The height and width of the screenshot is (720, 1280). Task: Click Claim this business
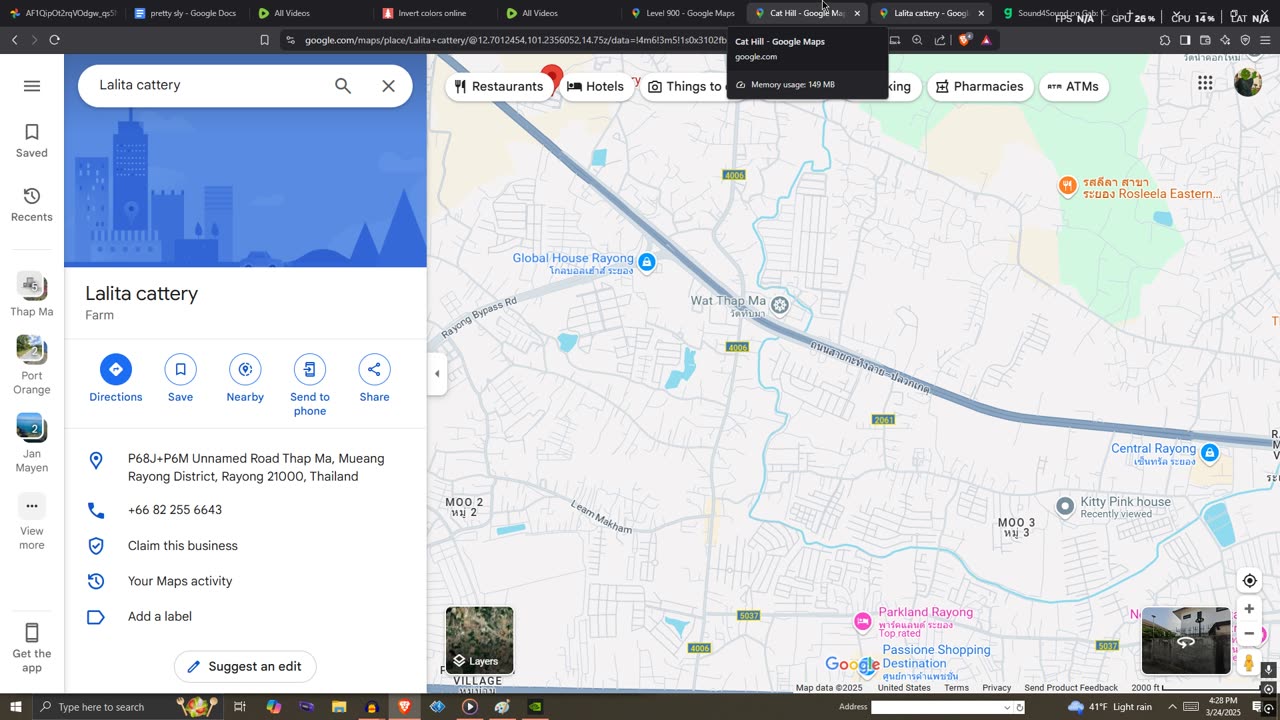[x=246, y=546]
